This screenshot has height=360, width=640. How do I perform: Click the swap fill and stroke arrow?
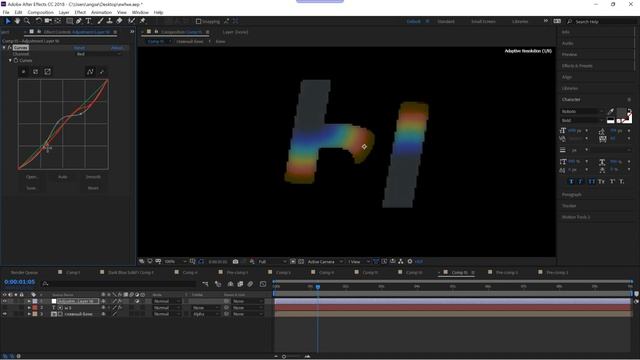pos(629,111)
